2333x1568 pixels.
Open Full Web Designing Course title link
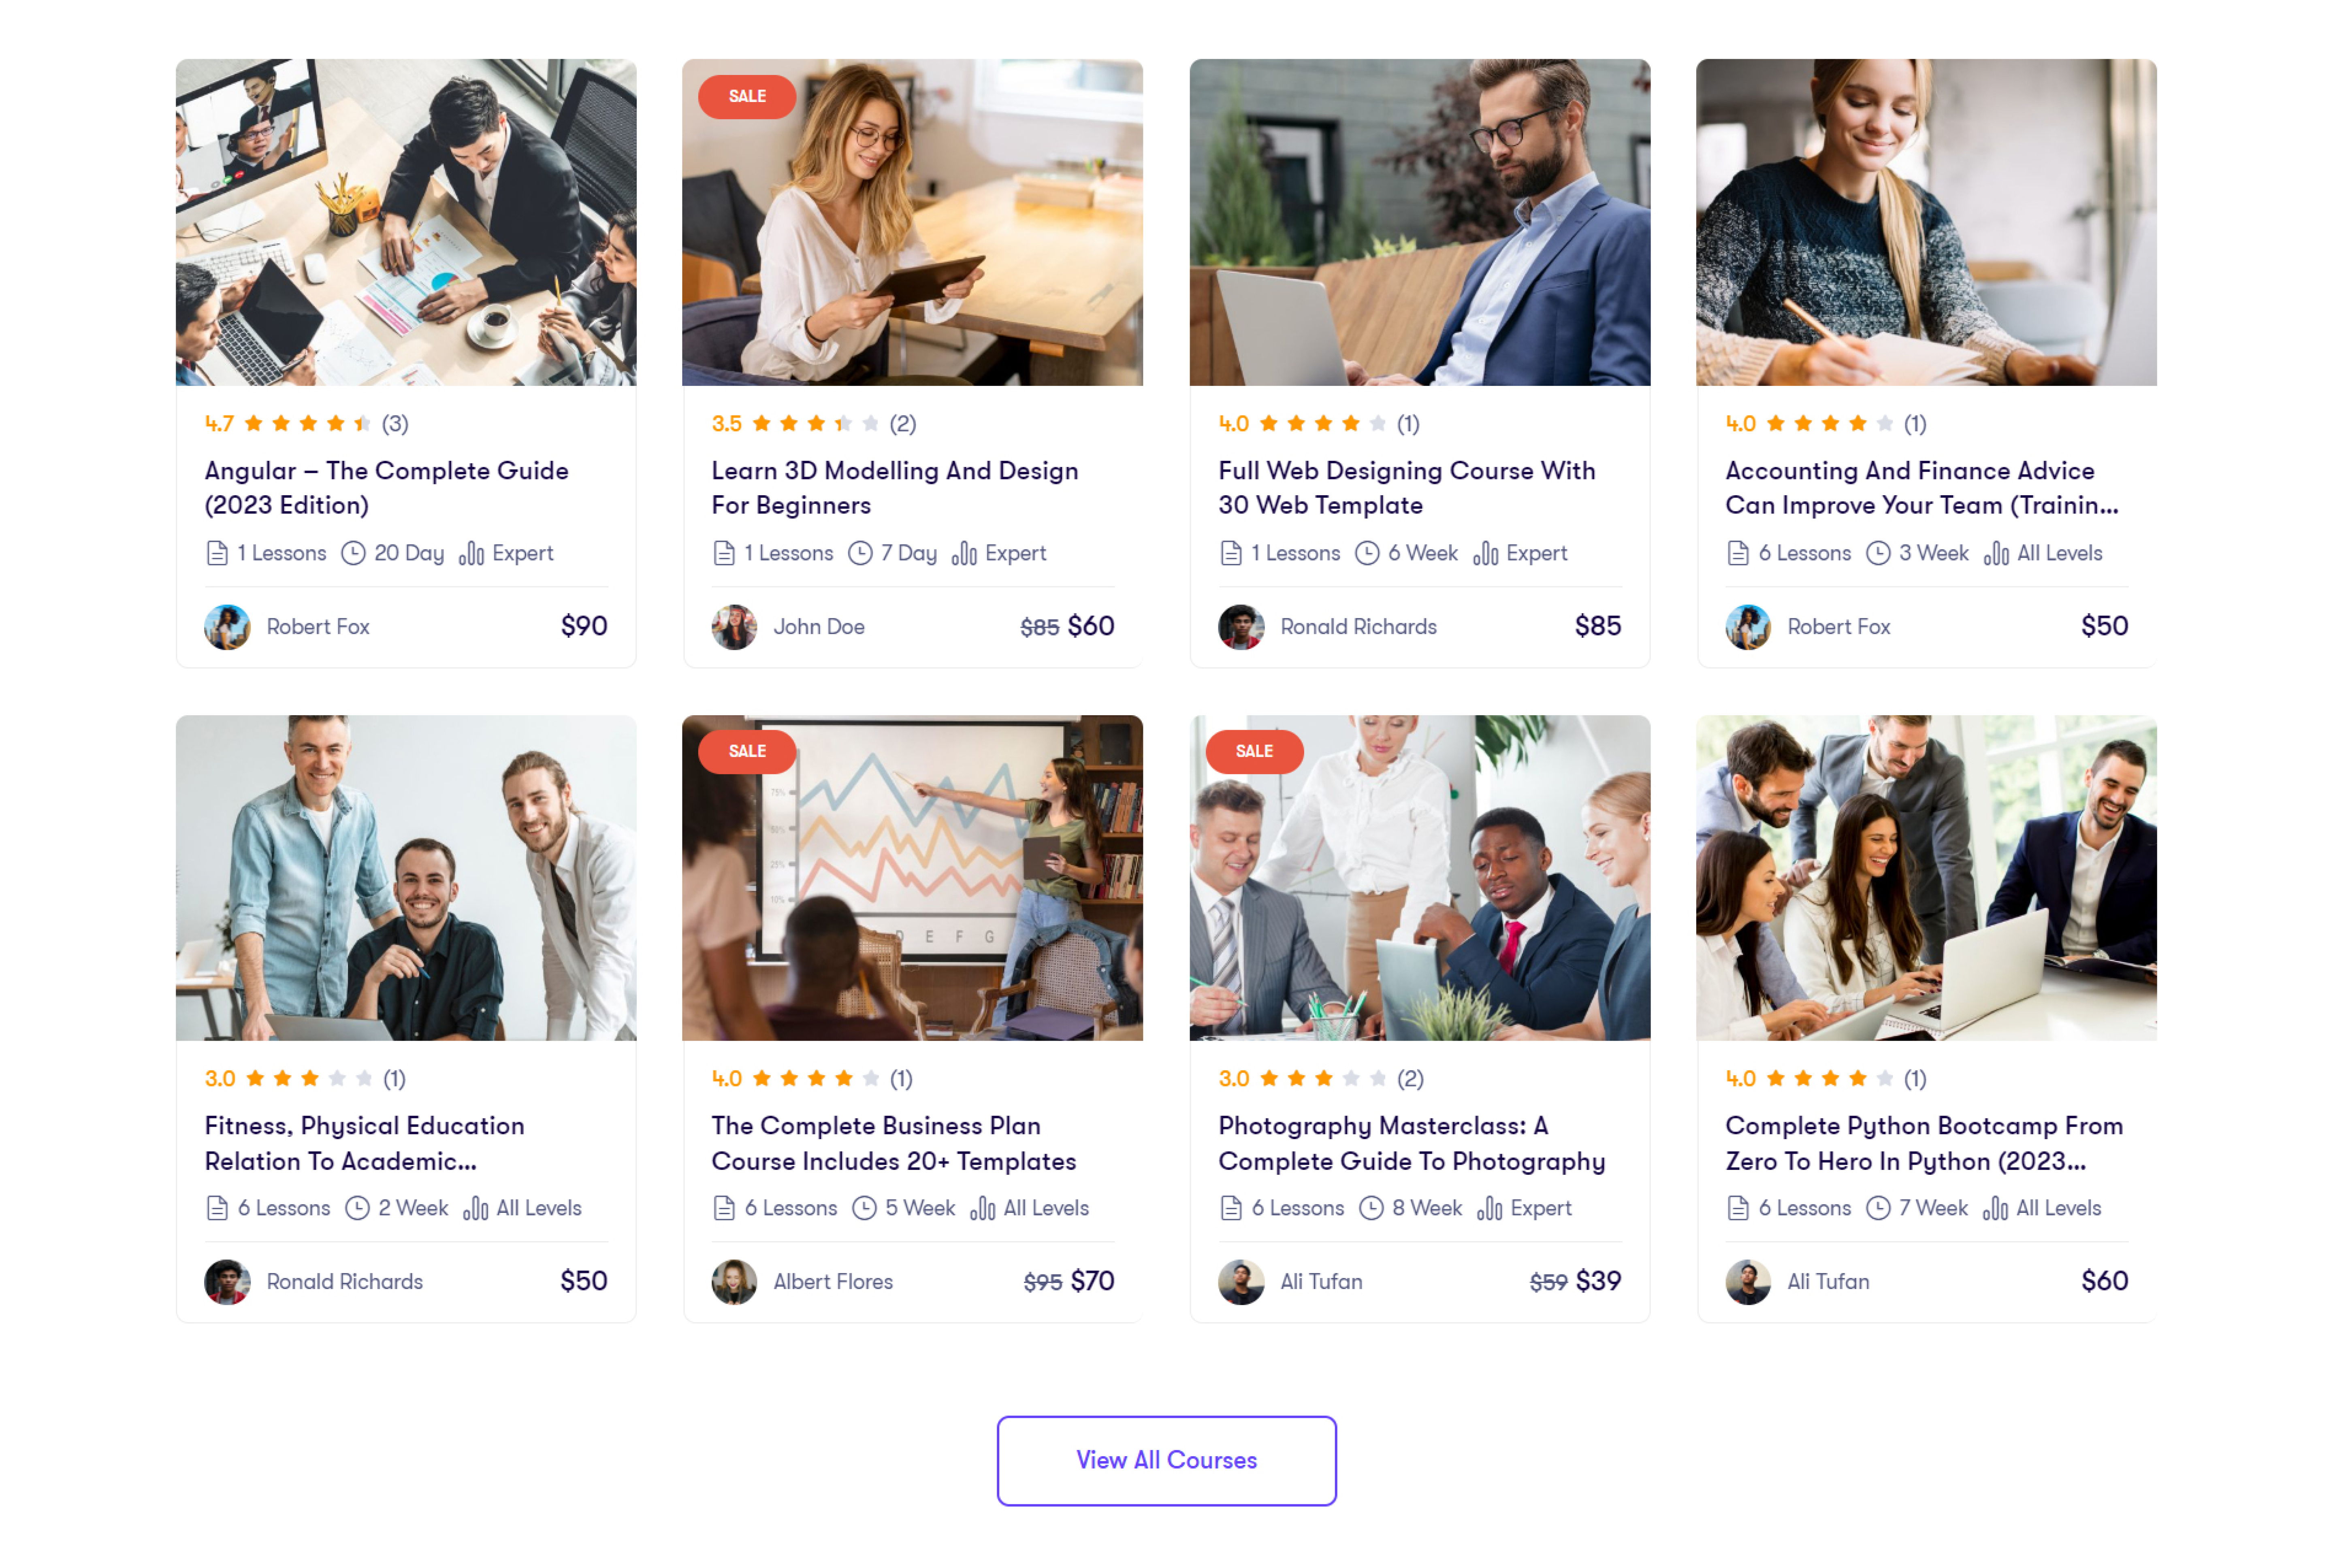1406,488
